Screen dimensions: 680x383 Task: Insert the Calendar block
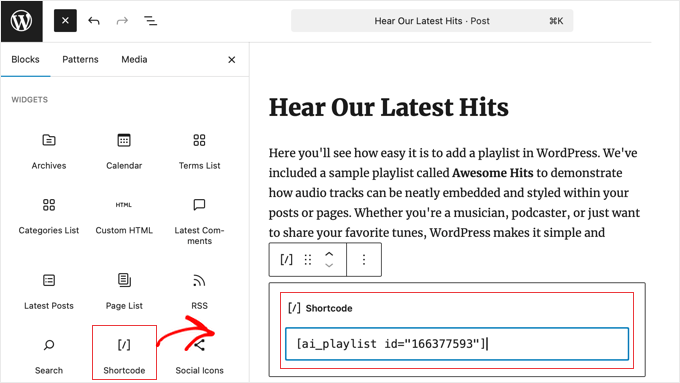pyautogui.click(x=124, y=152)
